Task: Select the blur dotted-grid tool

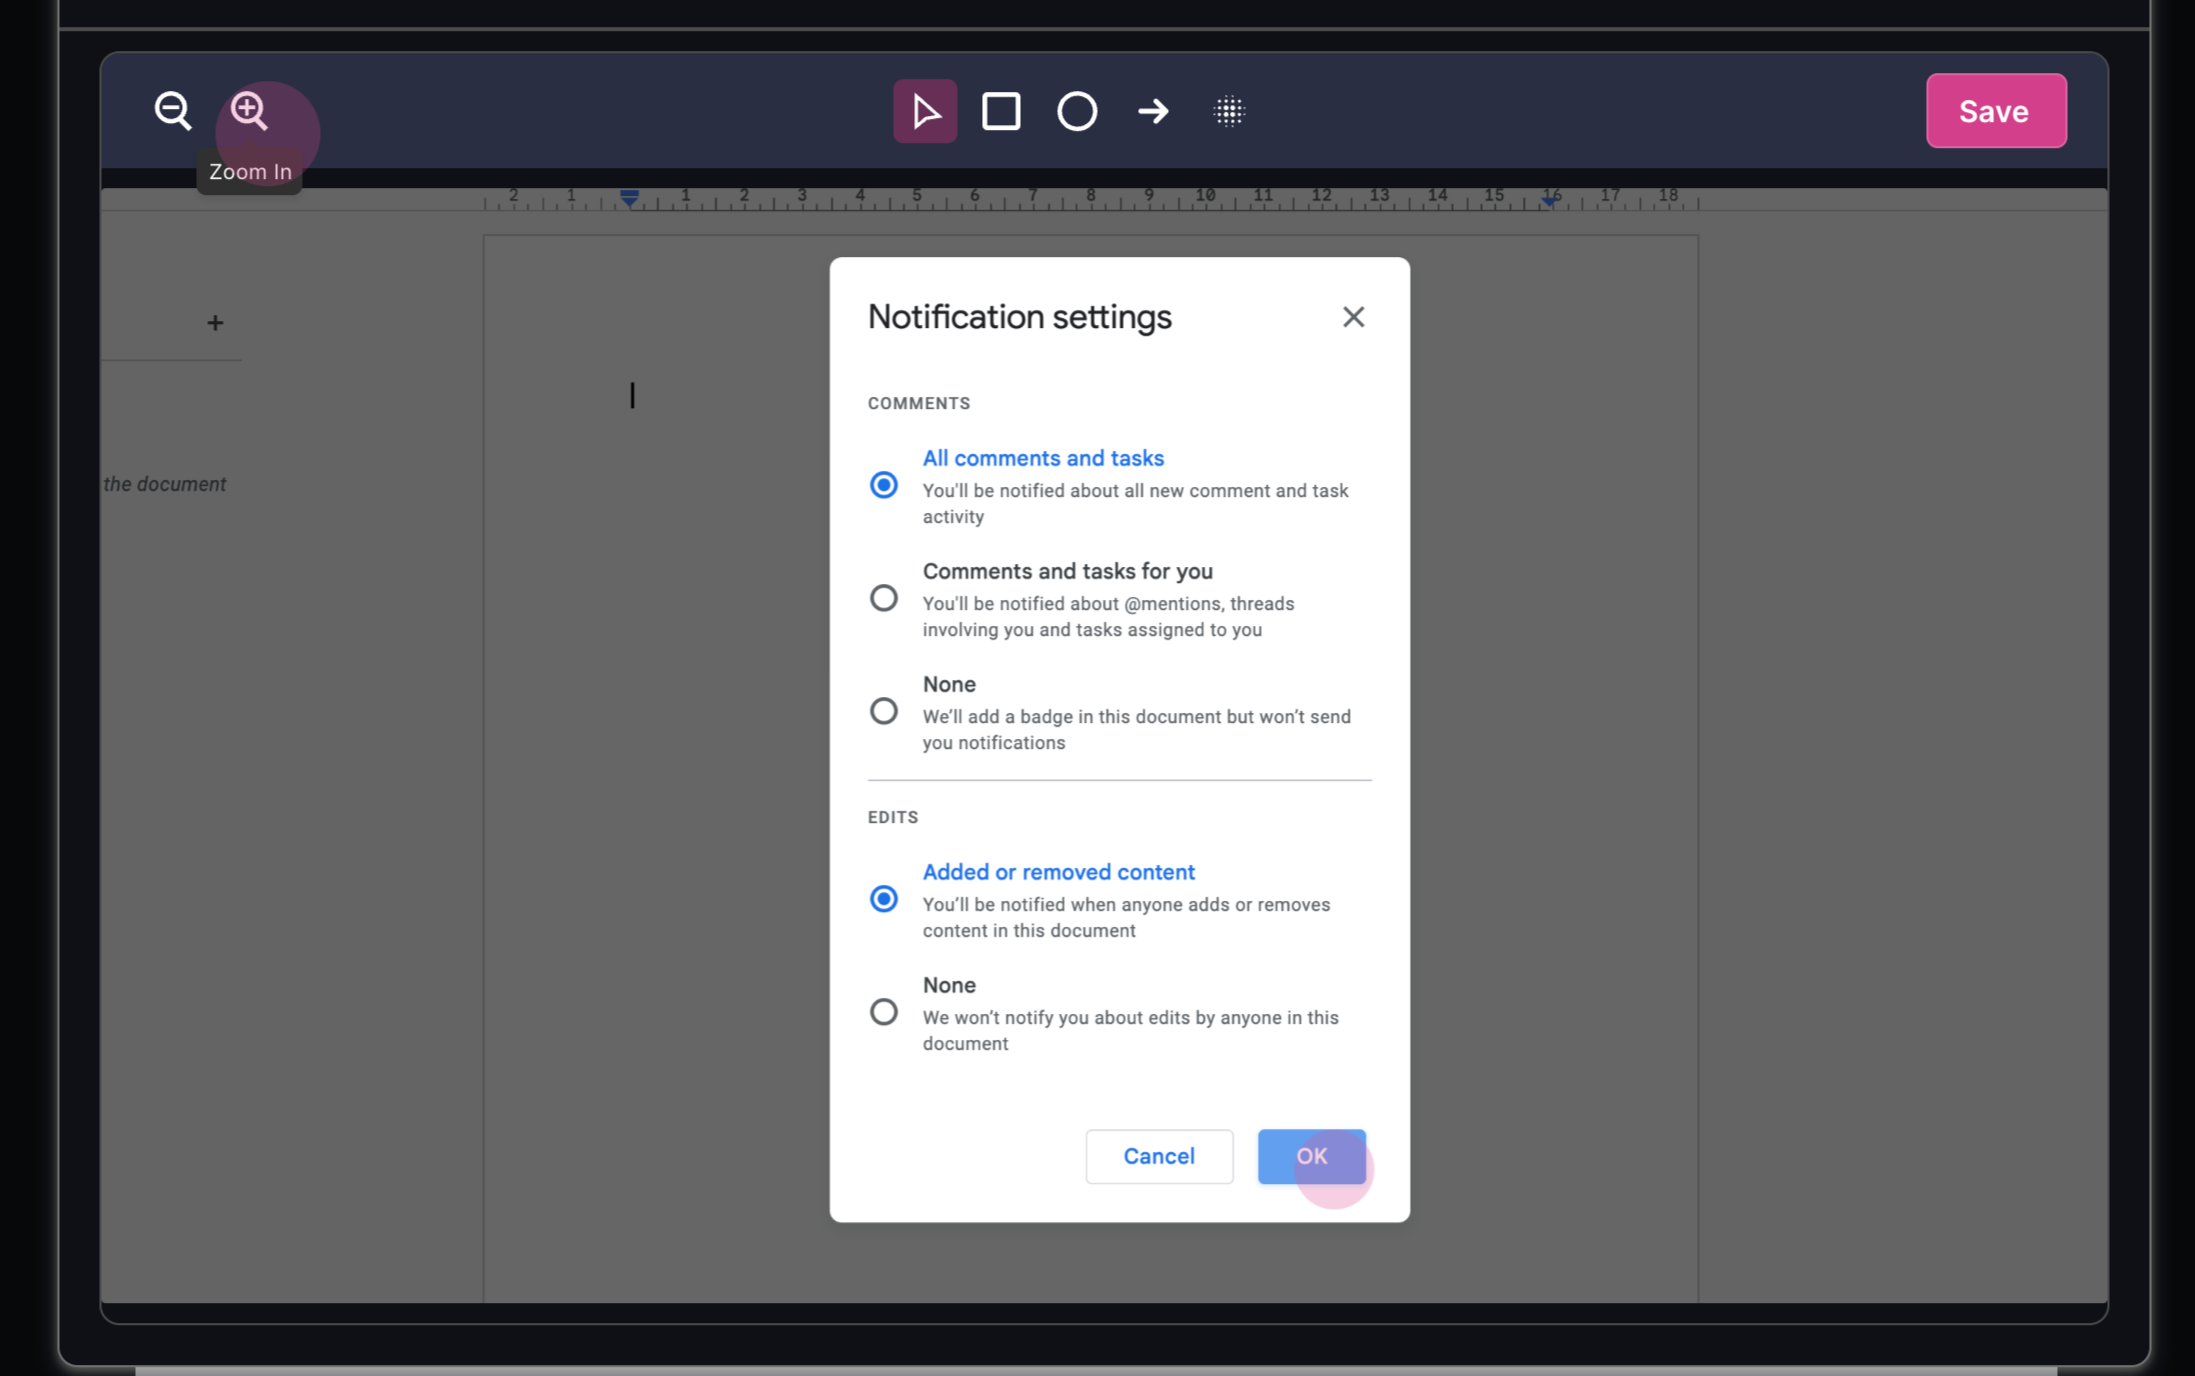Action: 1229,111
